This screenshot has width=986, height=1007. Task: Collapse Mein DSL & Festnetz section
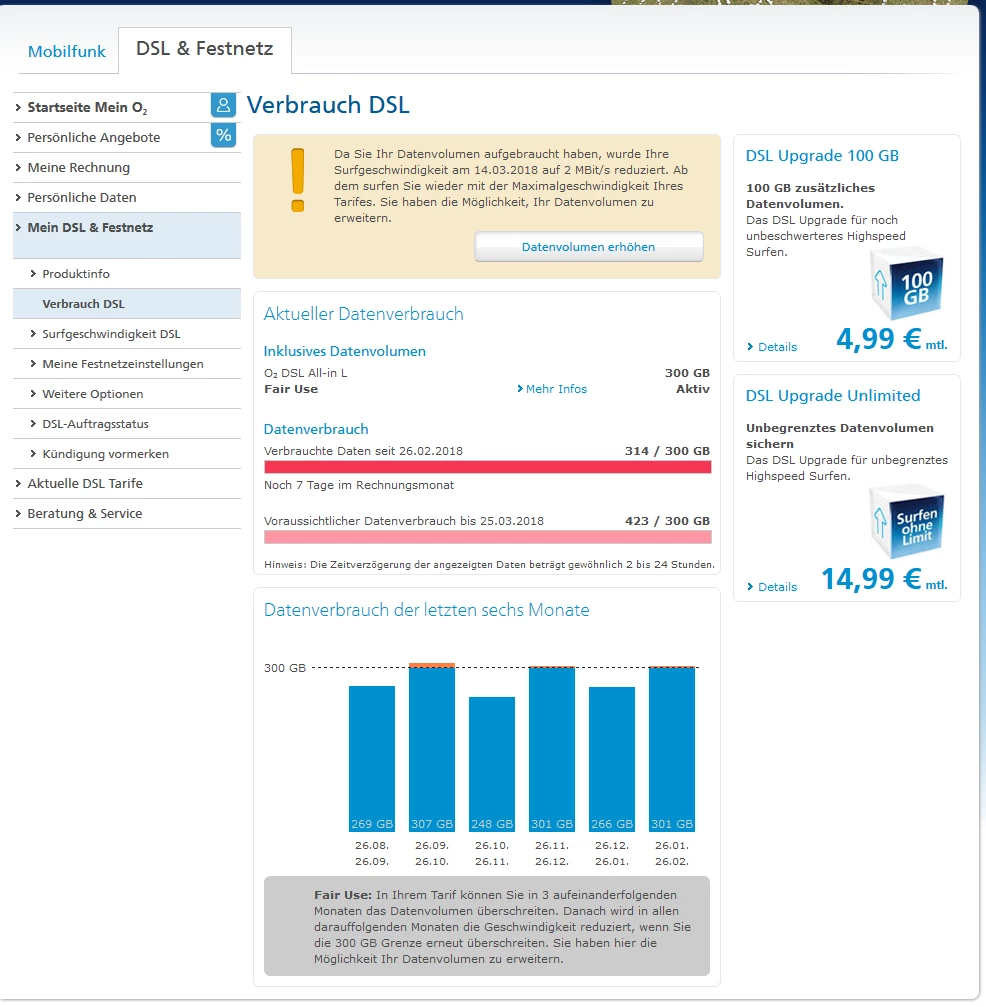point(127,235)
